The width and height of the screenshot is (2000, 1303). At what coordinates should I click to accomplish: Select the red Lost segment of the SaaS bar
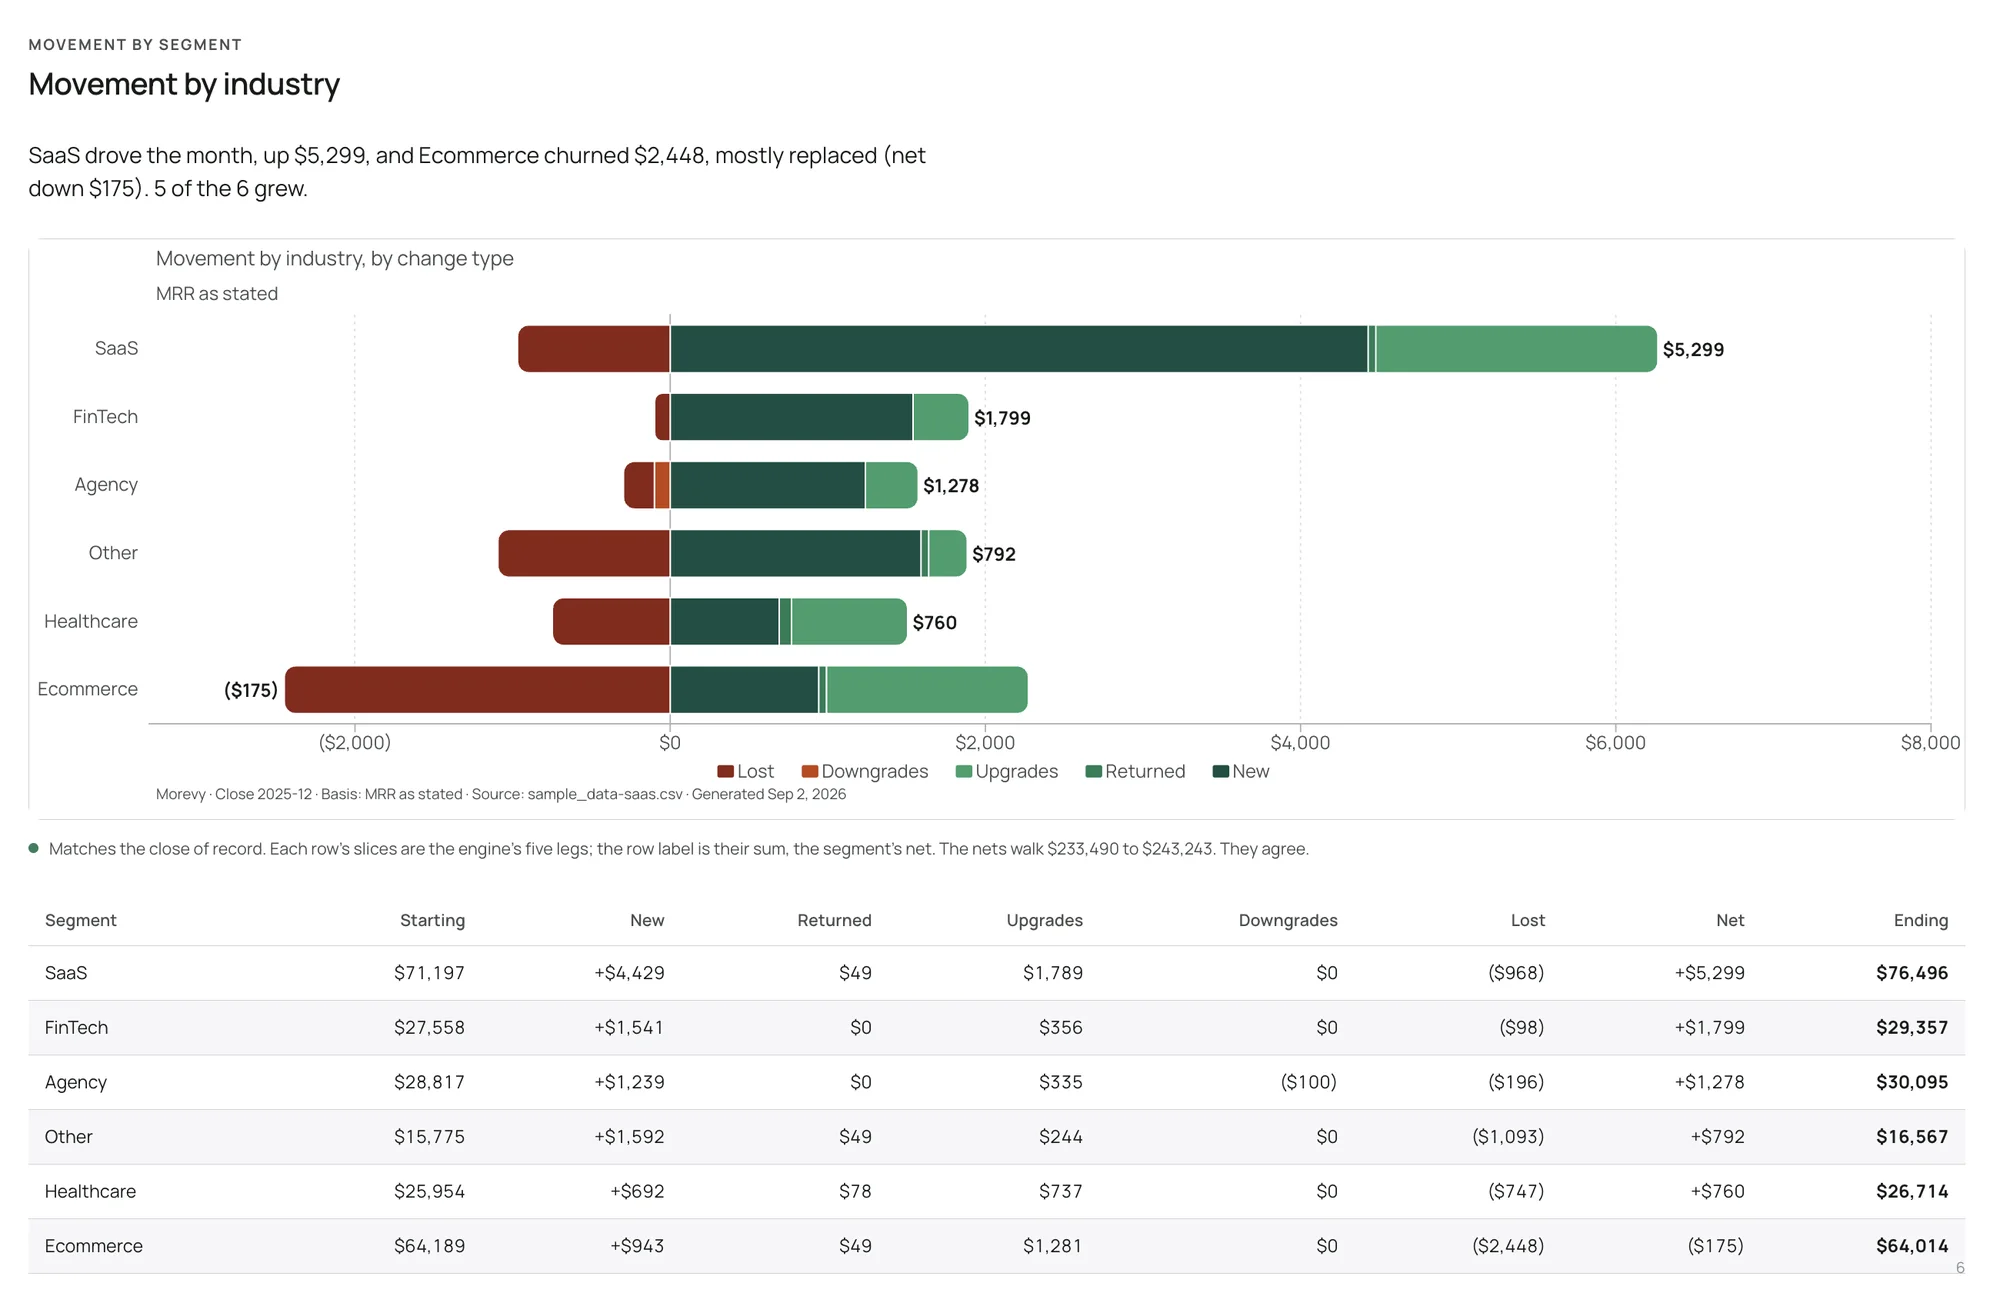coord(594,349)
